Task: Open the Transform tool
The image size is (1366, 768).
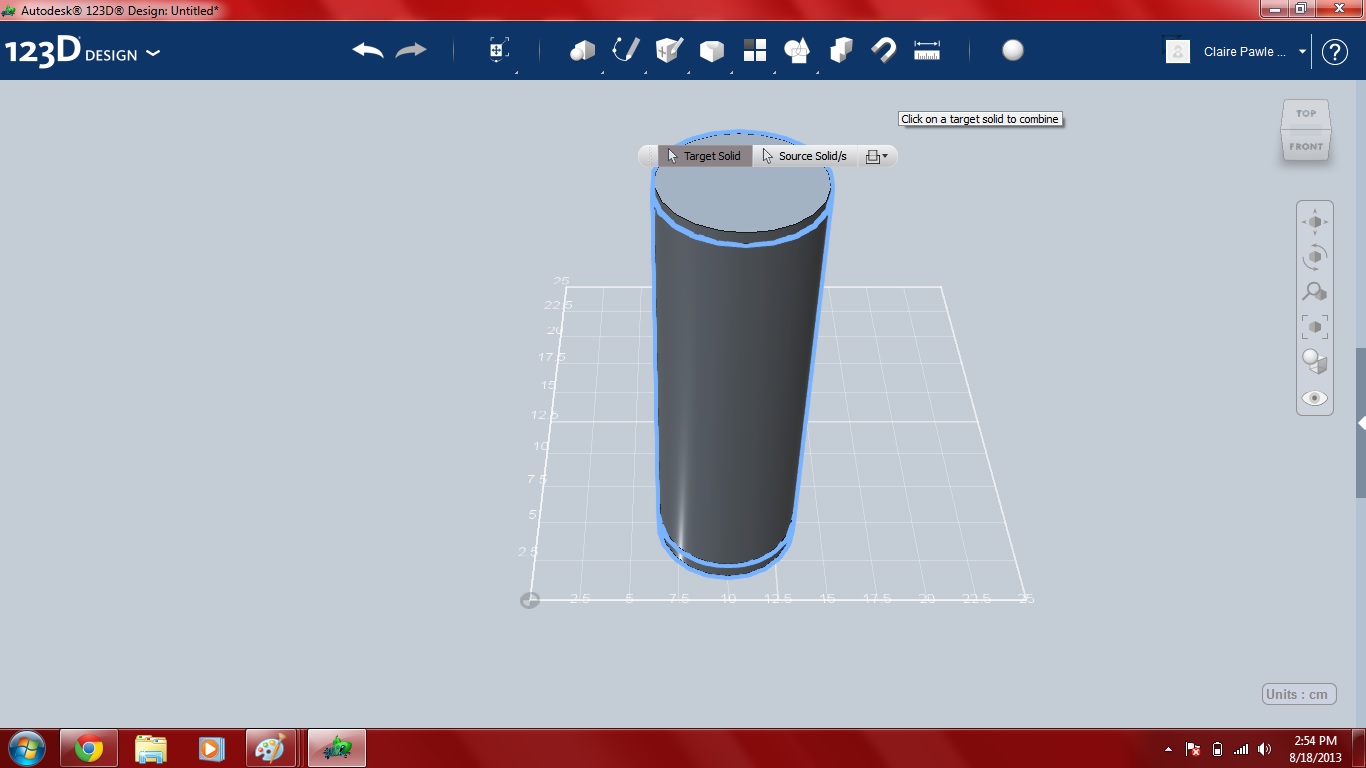Action: click(x=499, y=50)
